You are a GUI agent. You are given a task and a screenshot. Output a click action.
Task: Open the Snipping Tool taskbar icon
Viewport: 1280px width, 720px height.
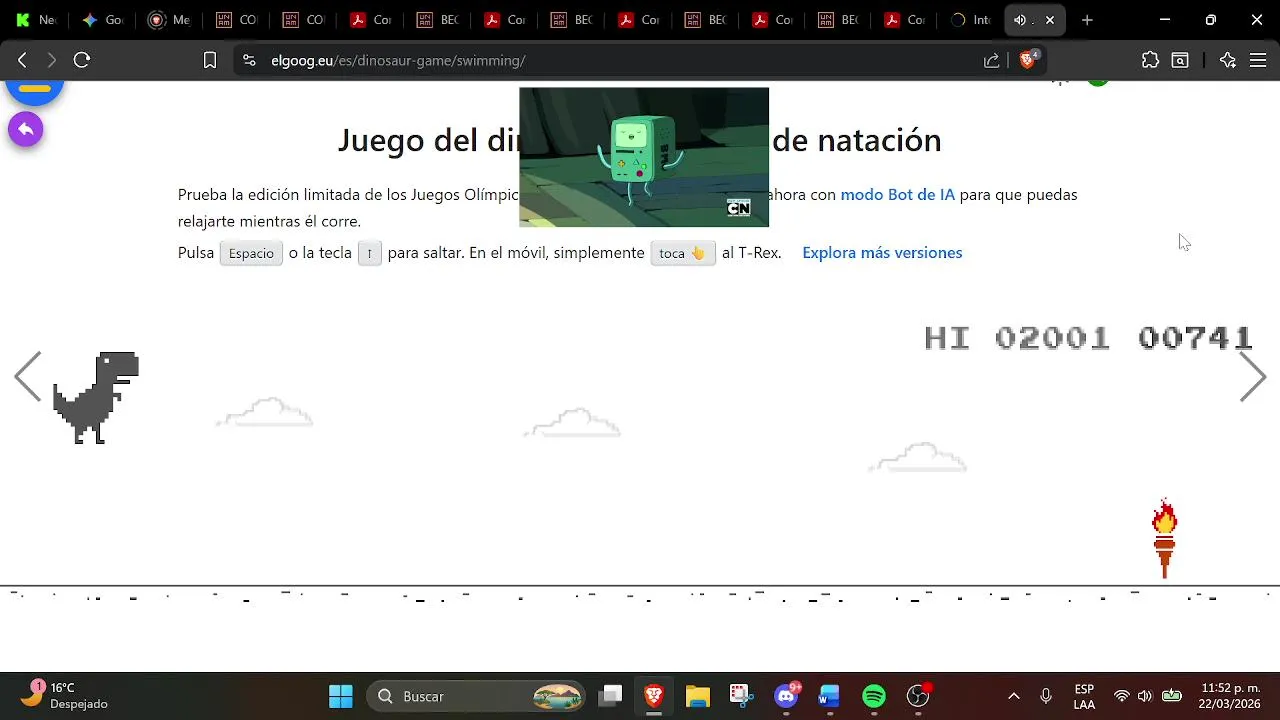pyautogui.click(x=740, y=696)
